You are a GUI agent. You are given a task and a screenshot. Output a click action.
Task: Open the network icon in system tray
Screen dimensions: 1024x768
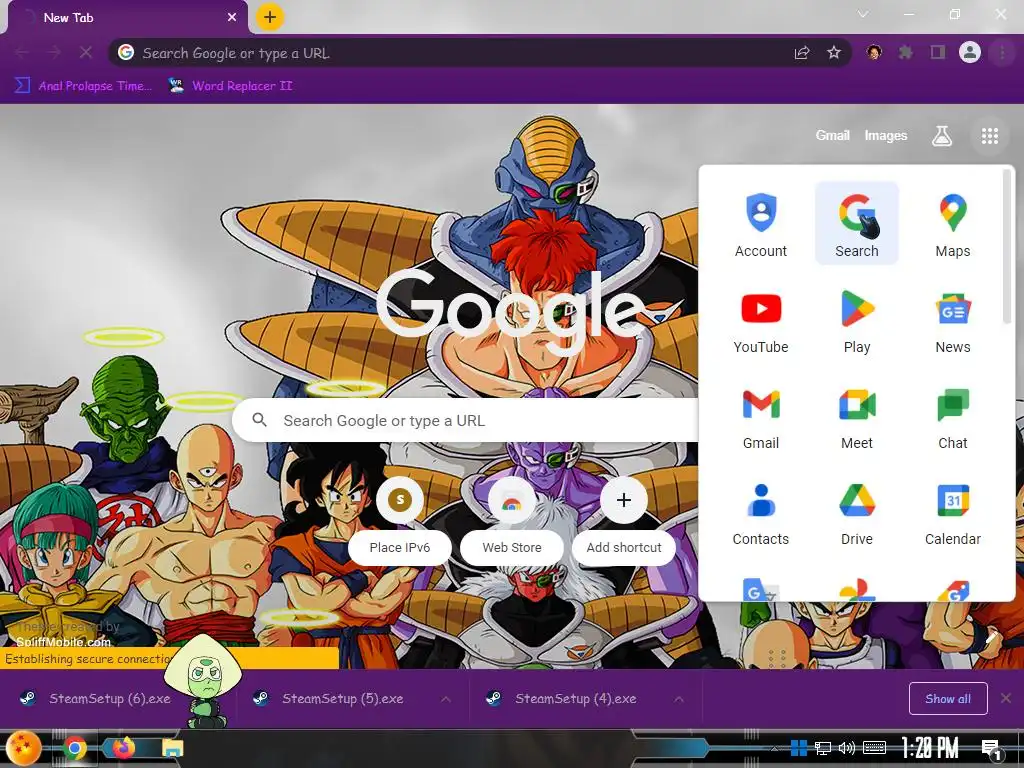(x=822, y=748)
